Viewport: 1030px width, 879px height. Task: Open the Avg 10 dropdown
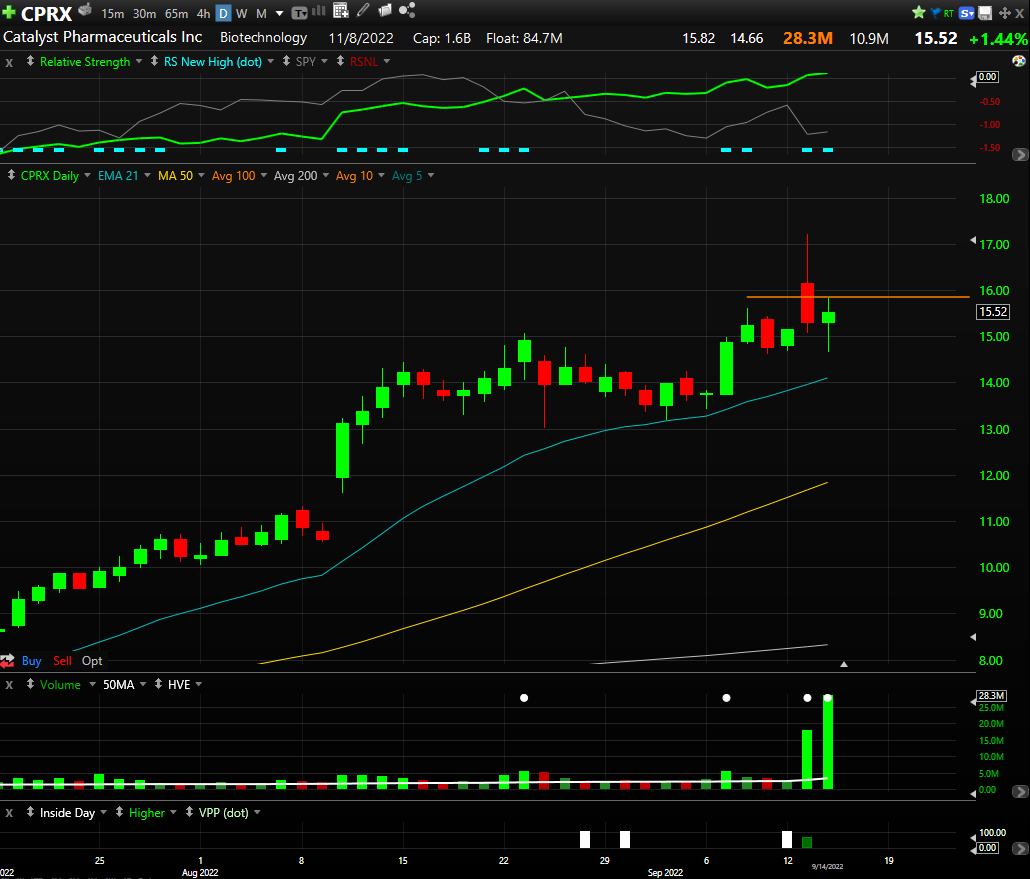point(382,175)
